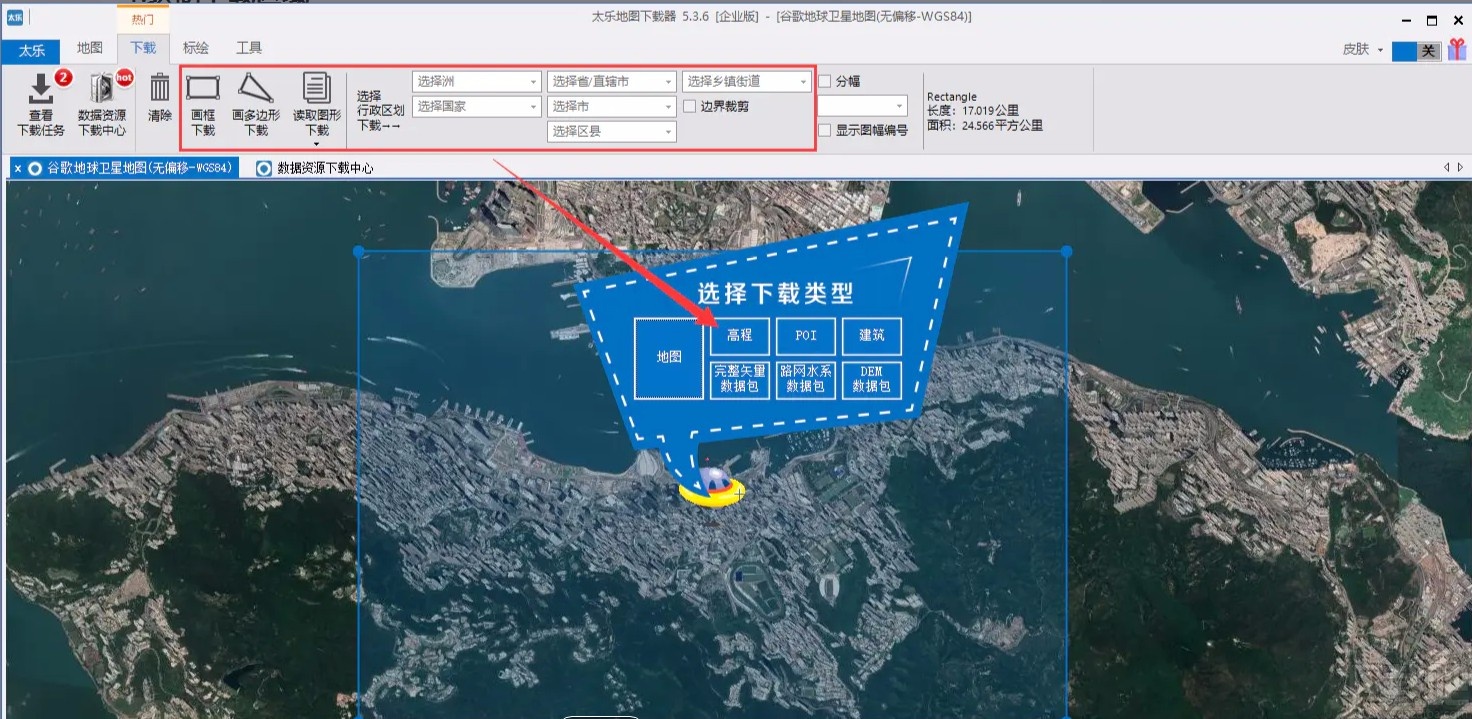
Task: Click the 面积：24.566平方公里 text
Action: [985, 125]
